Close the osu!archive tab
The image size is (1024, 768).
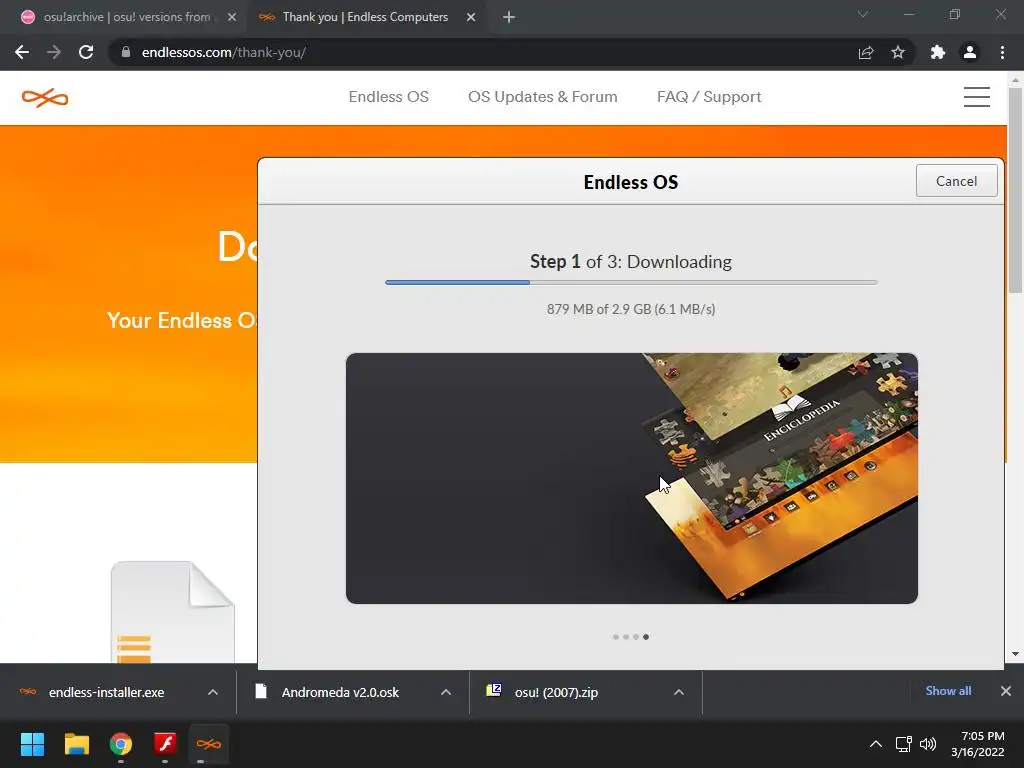[232, 17]
